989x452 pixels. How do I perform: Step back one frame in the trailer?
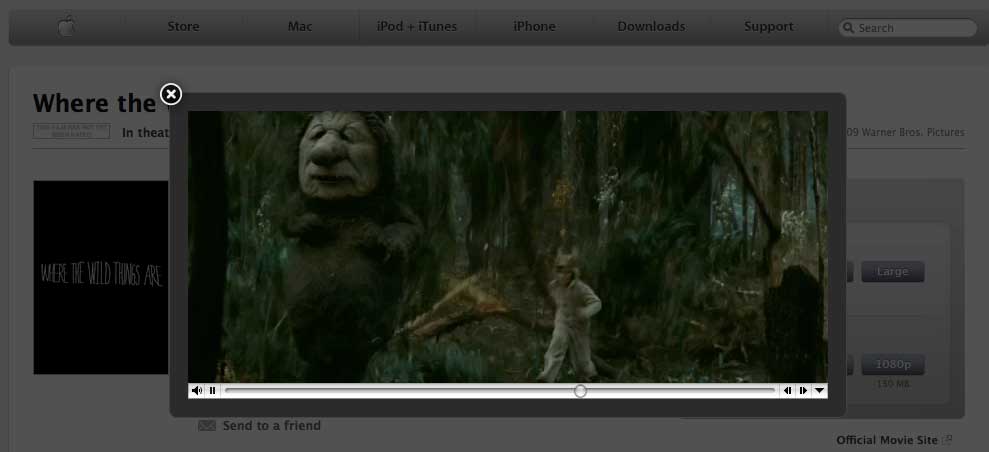788,391
